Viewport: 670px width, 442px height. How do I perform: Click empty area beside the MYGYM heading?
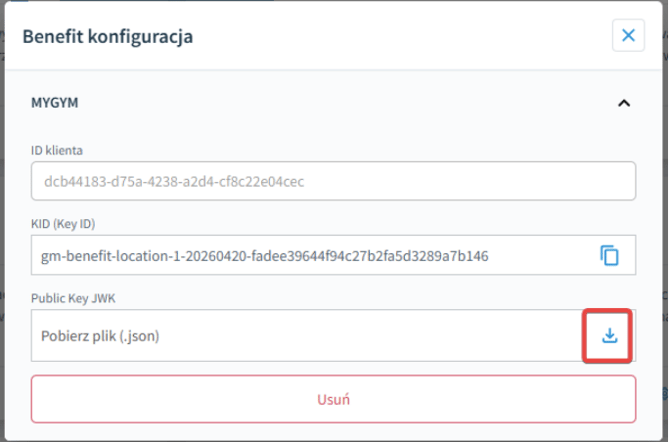coord(342,103)
